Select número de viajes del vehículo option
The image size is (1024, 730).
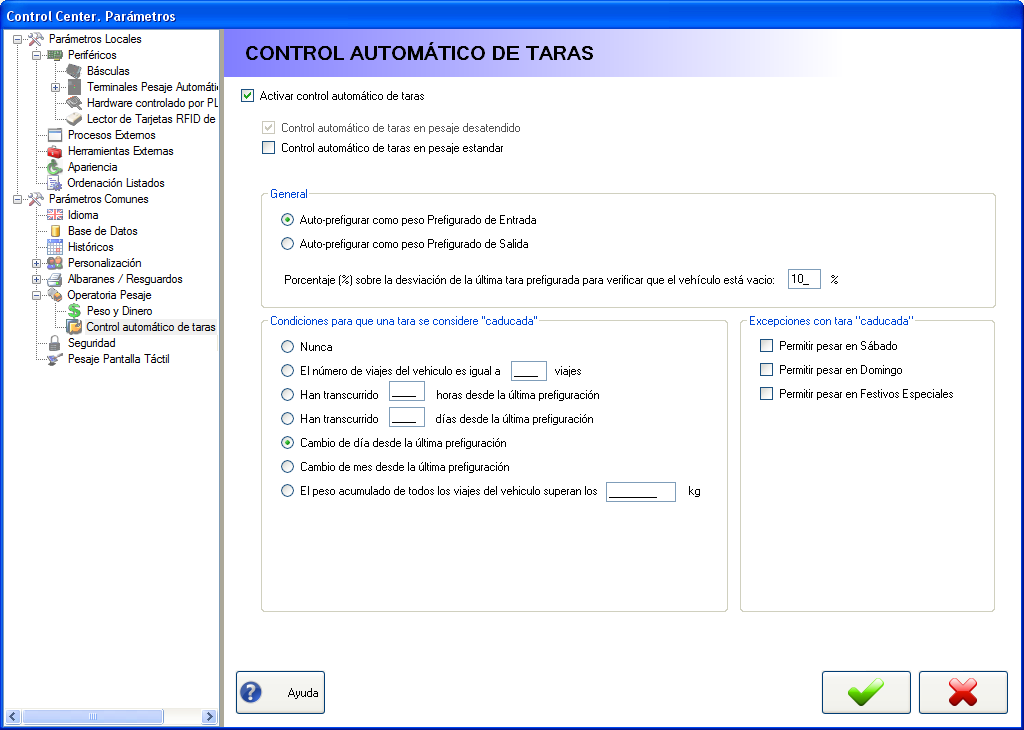point(287,371)
